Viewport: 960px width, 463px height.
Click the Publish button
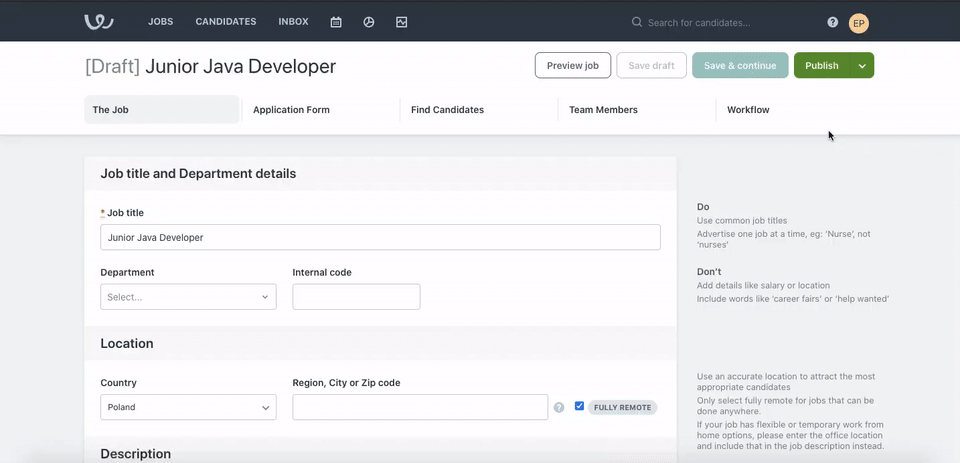(x=822, y=66)
